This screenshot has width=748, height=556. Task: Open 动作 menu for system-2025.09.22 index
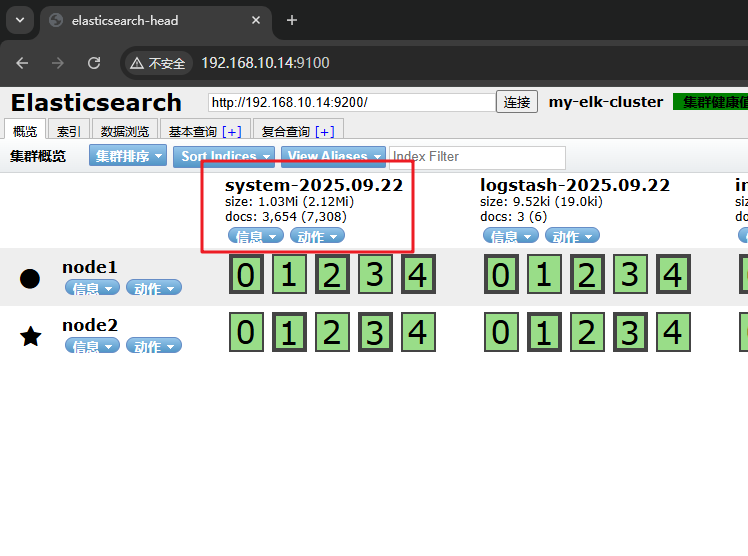(317, 236)
